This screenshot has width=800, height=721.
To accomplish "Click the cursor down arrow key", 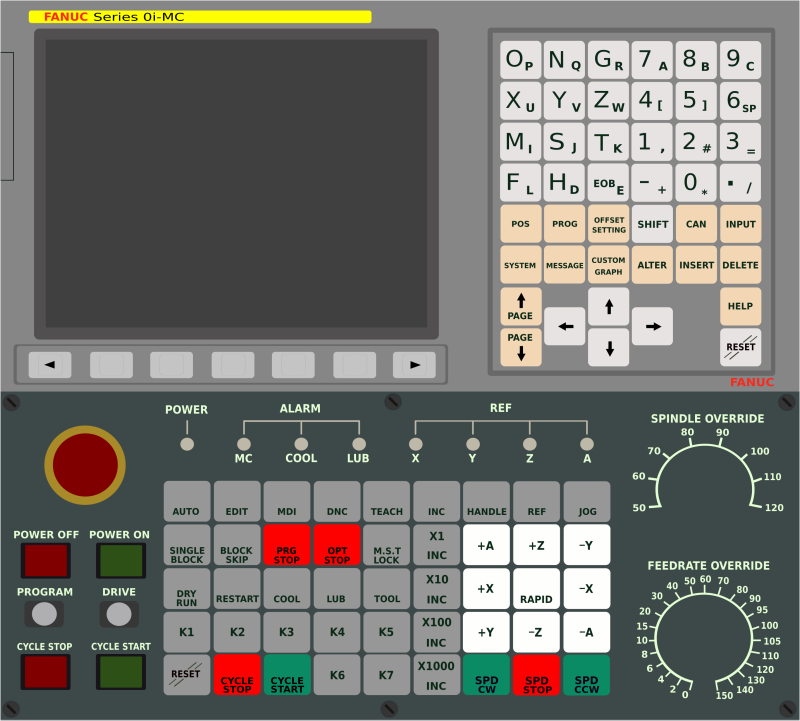I will pos(609,347).
